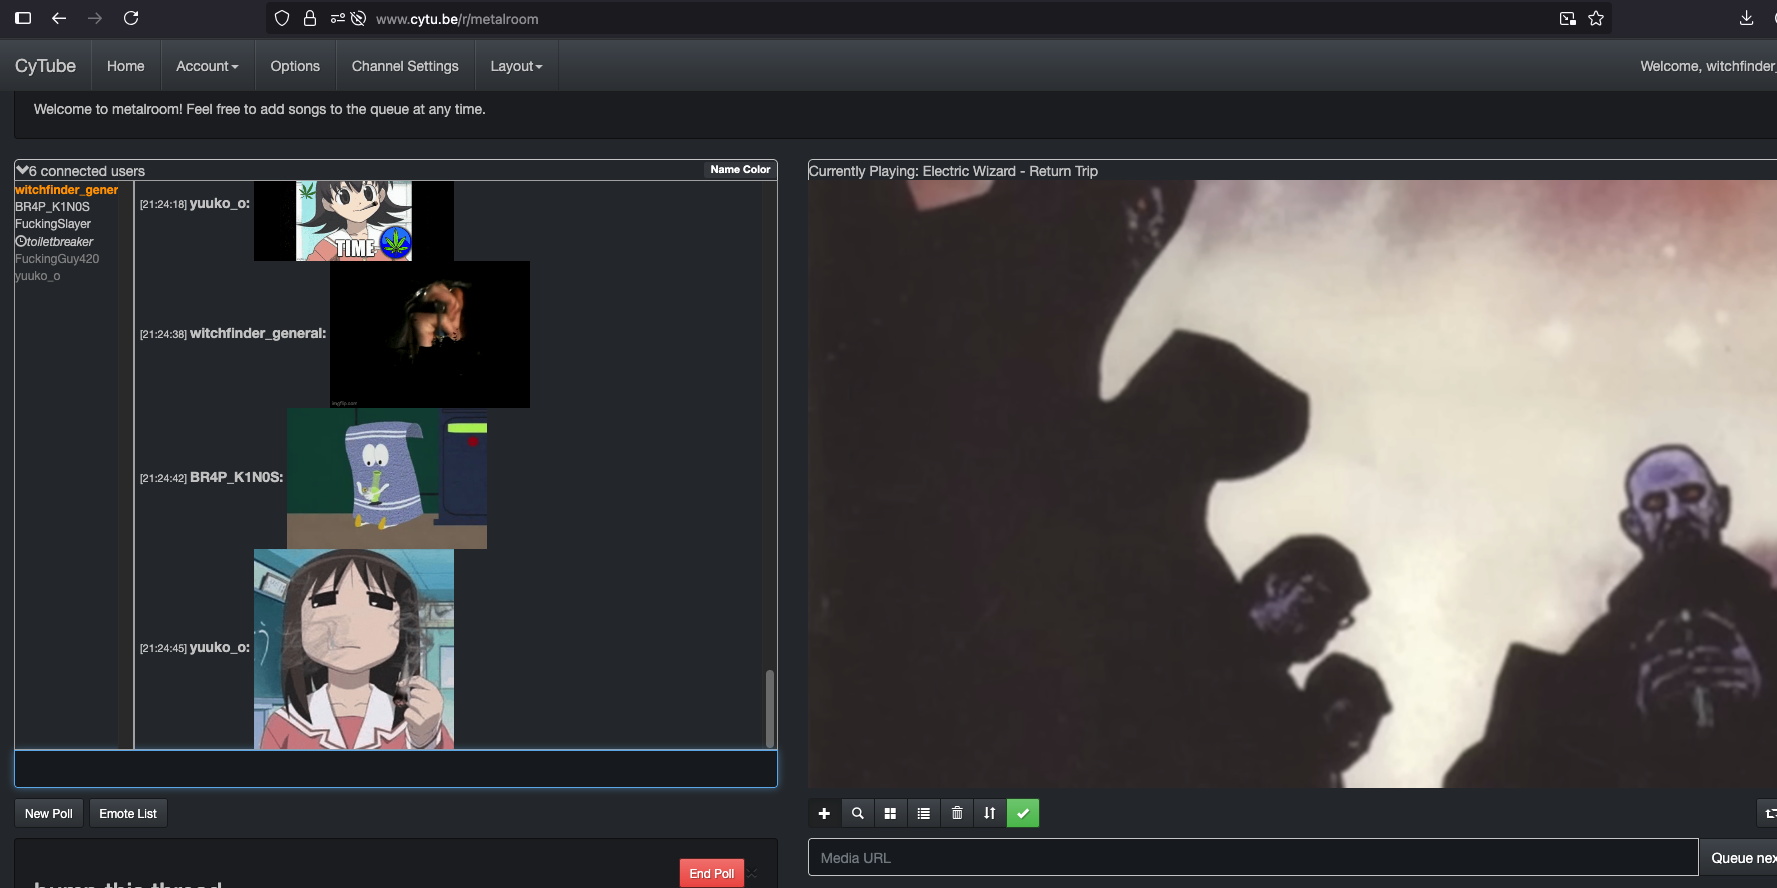This screenshot has height=888, width=1777.
Task: Select user FuckingSlayer in user list
Action: pos(53,224)
